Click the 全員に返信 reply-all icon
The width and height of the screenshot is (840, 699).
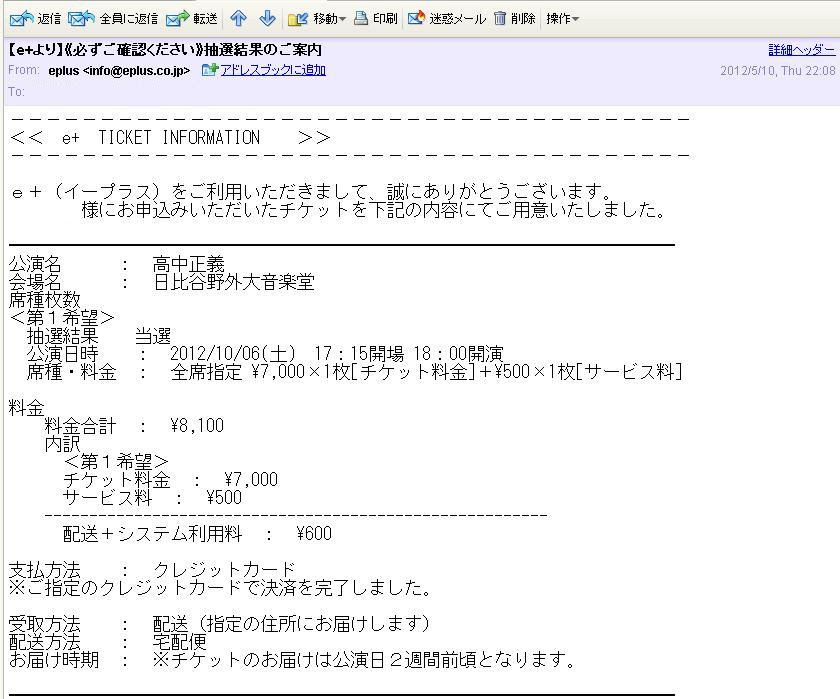(x=81, y=19)
